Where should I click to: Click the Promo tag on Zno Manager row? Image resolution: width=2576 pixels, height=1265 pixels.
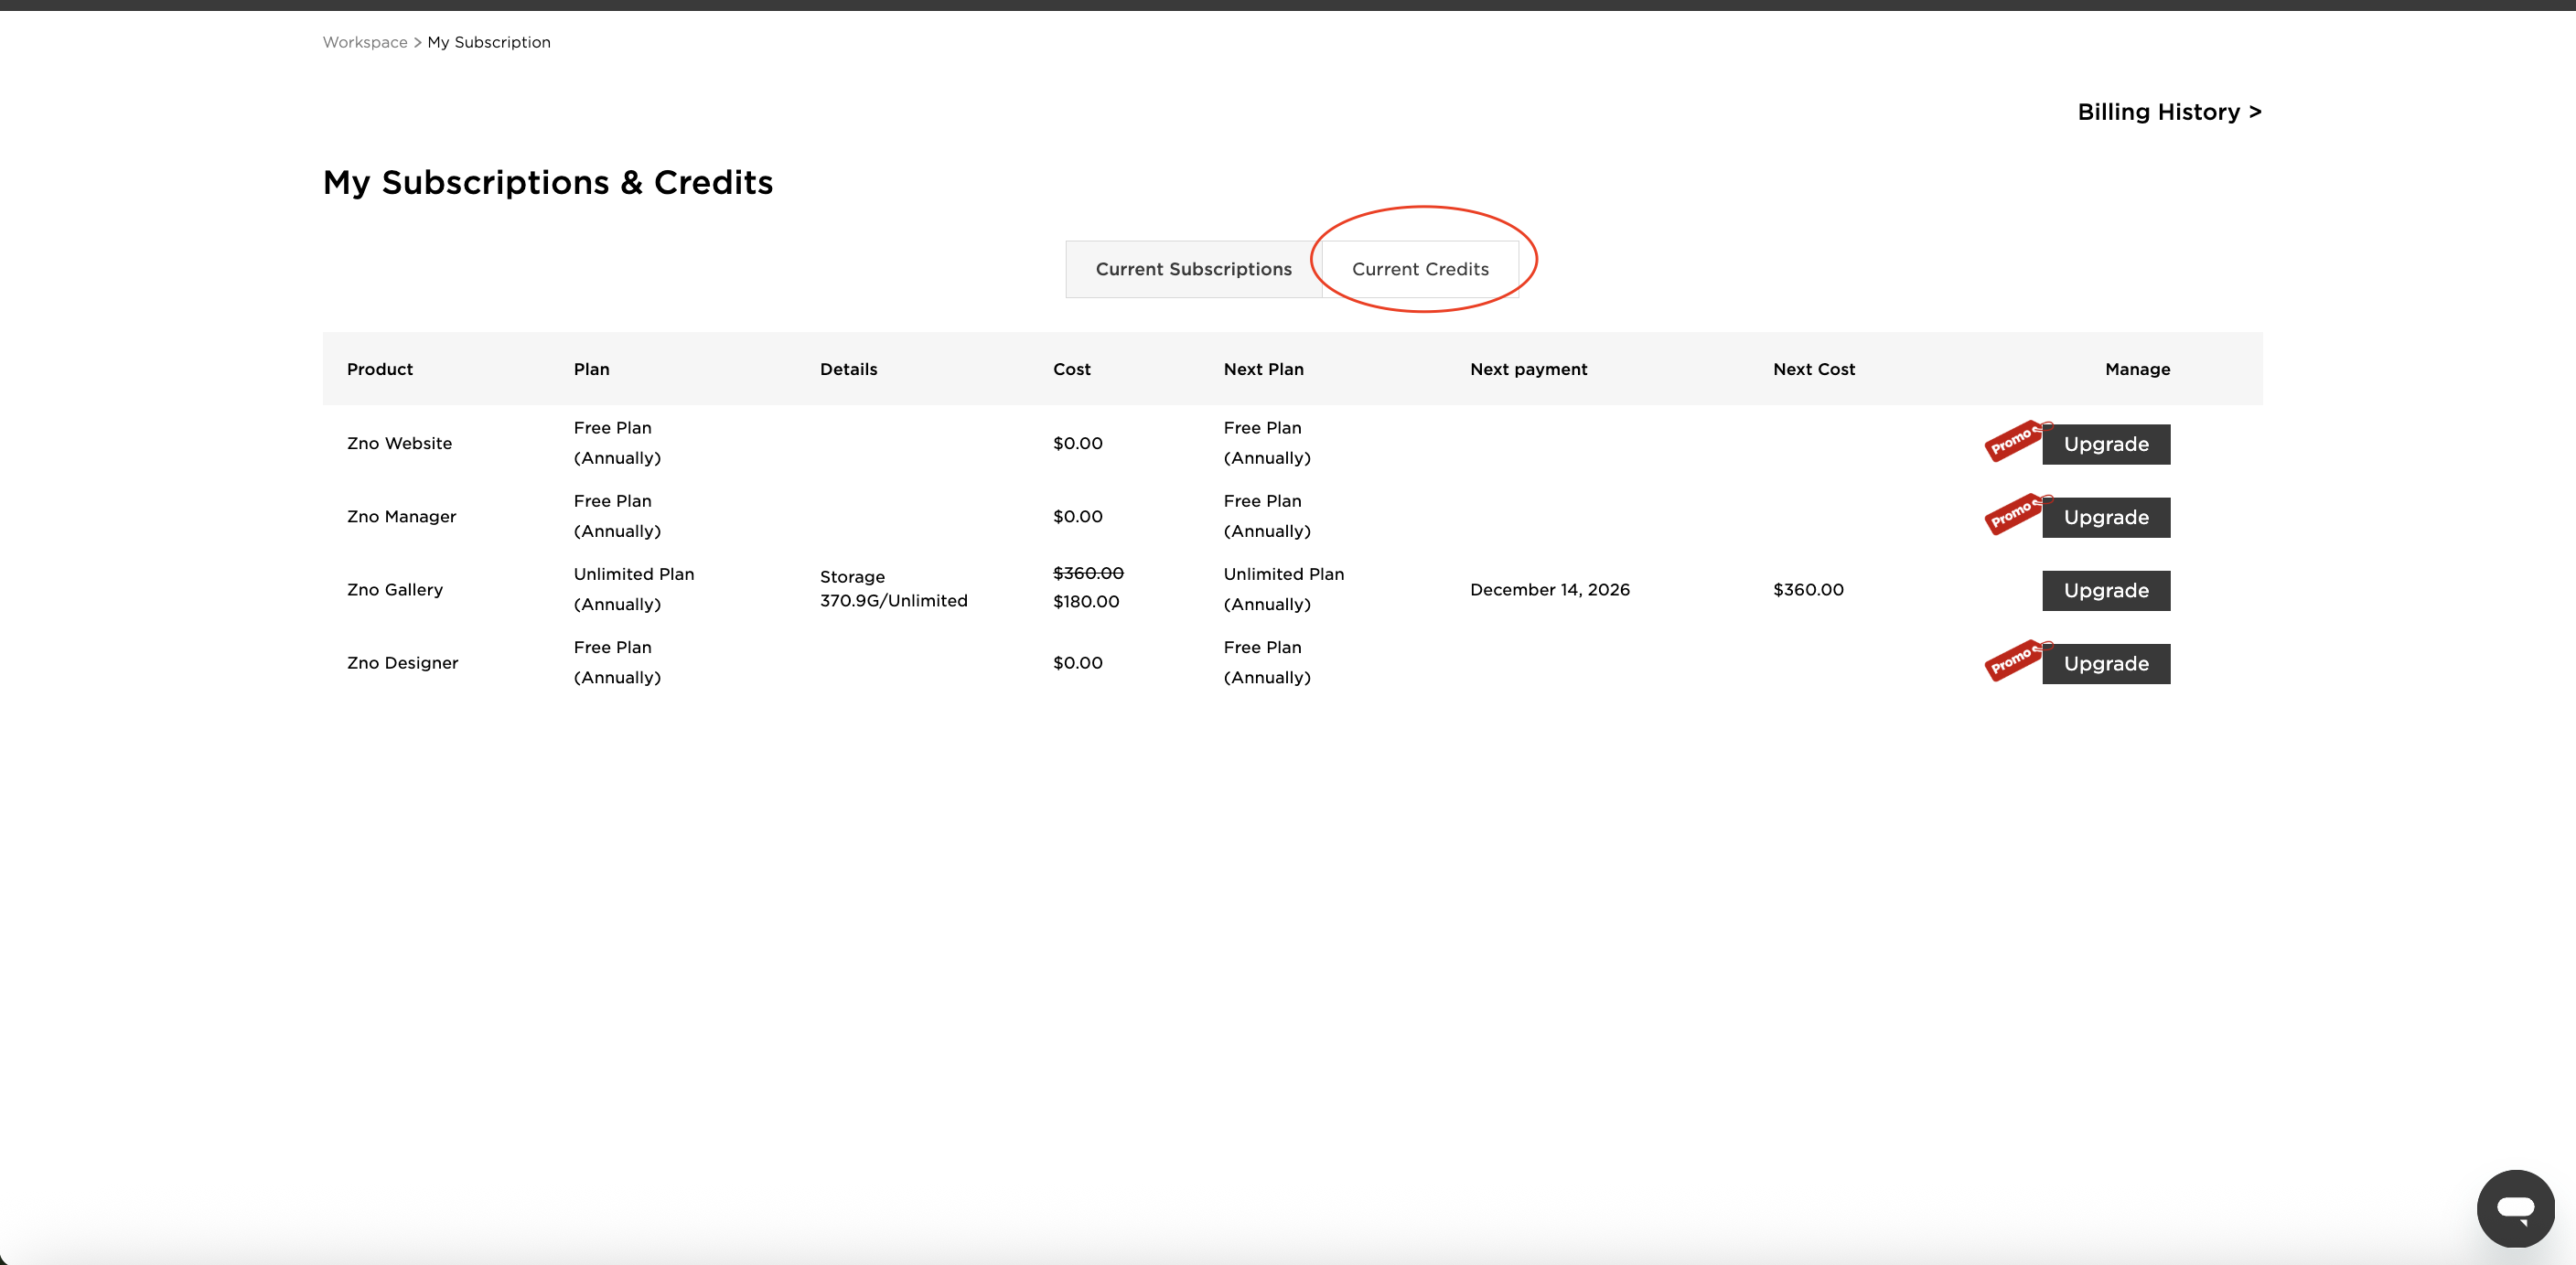coord(2014,514)
